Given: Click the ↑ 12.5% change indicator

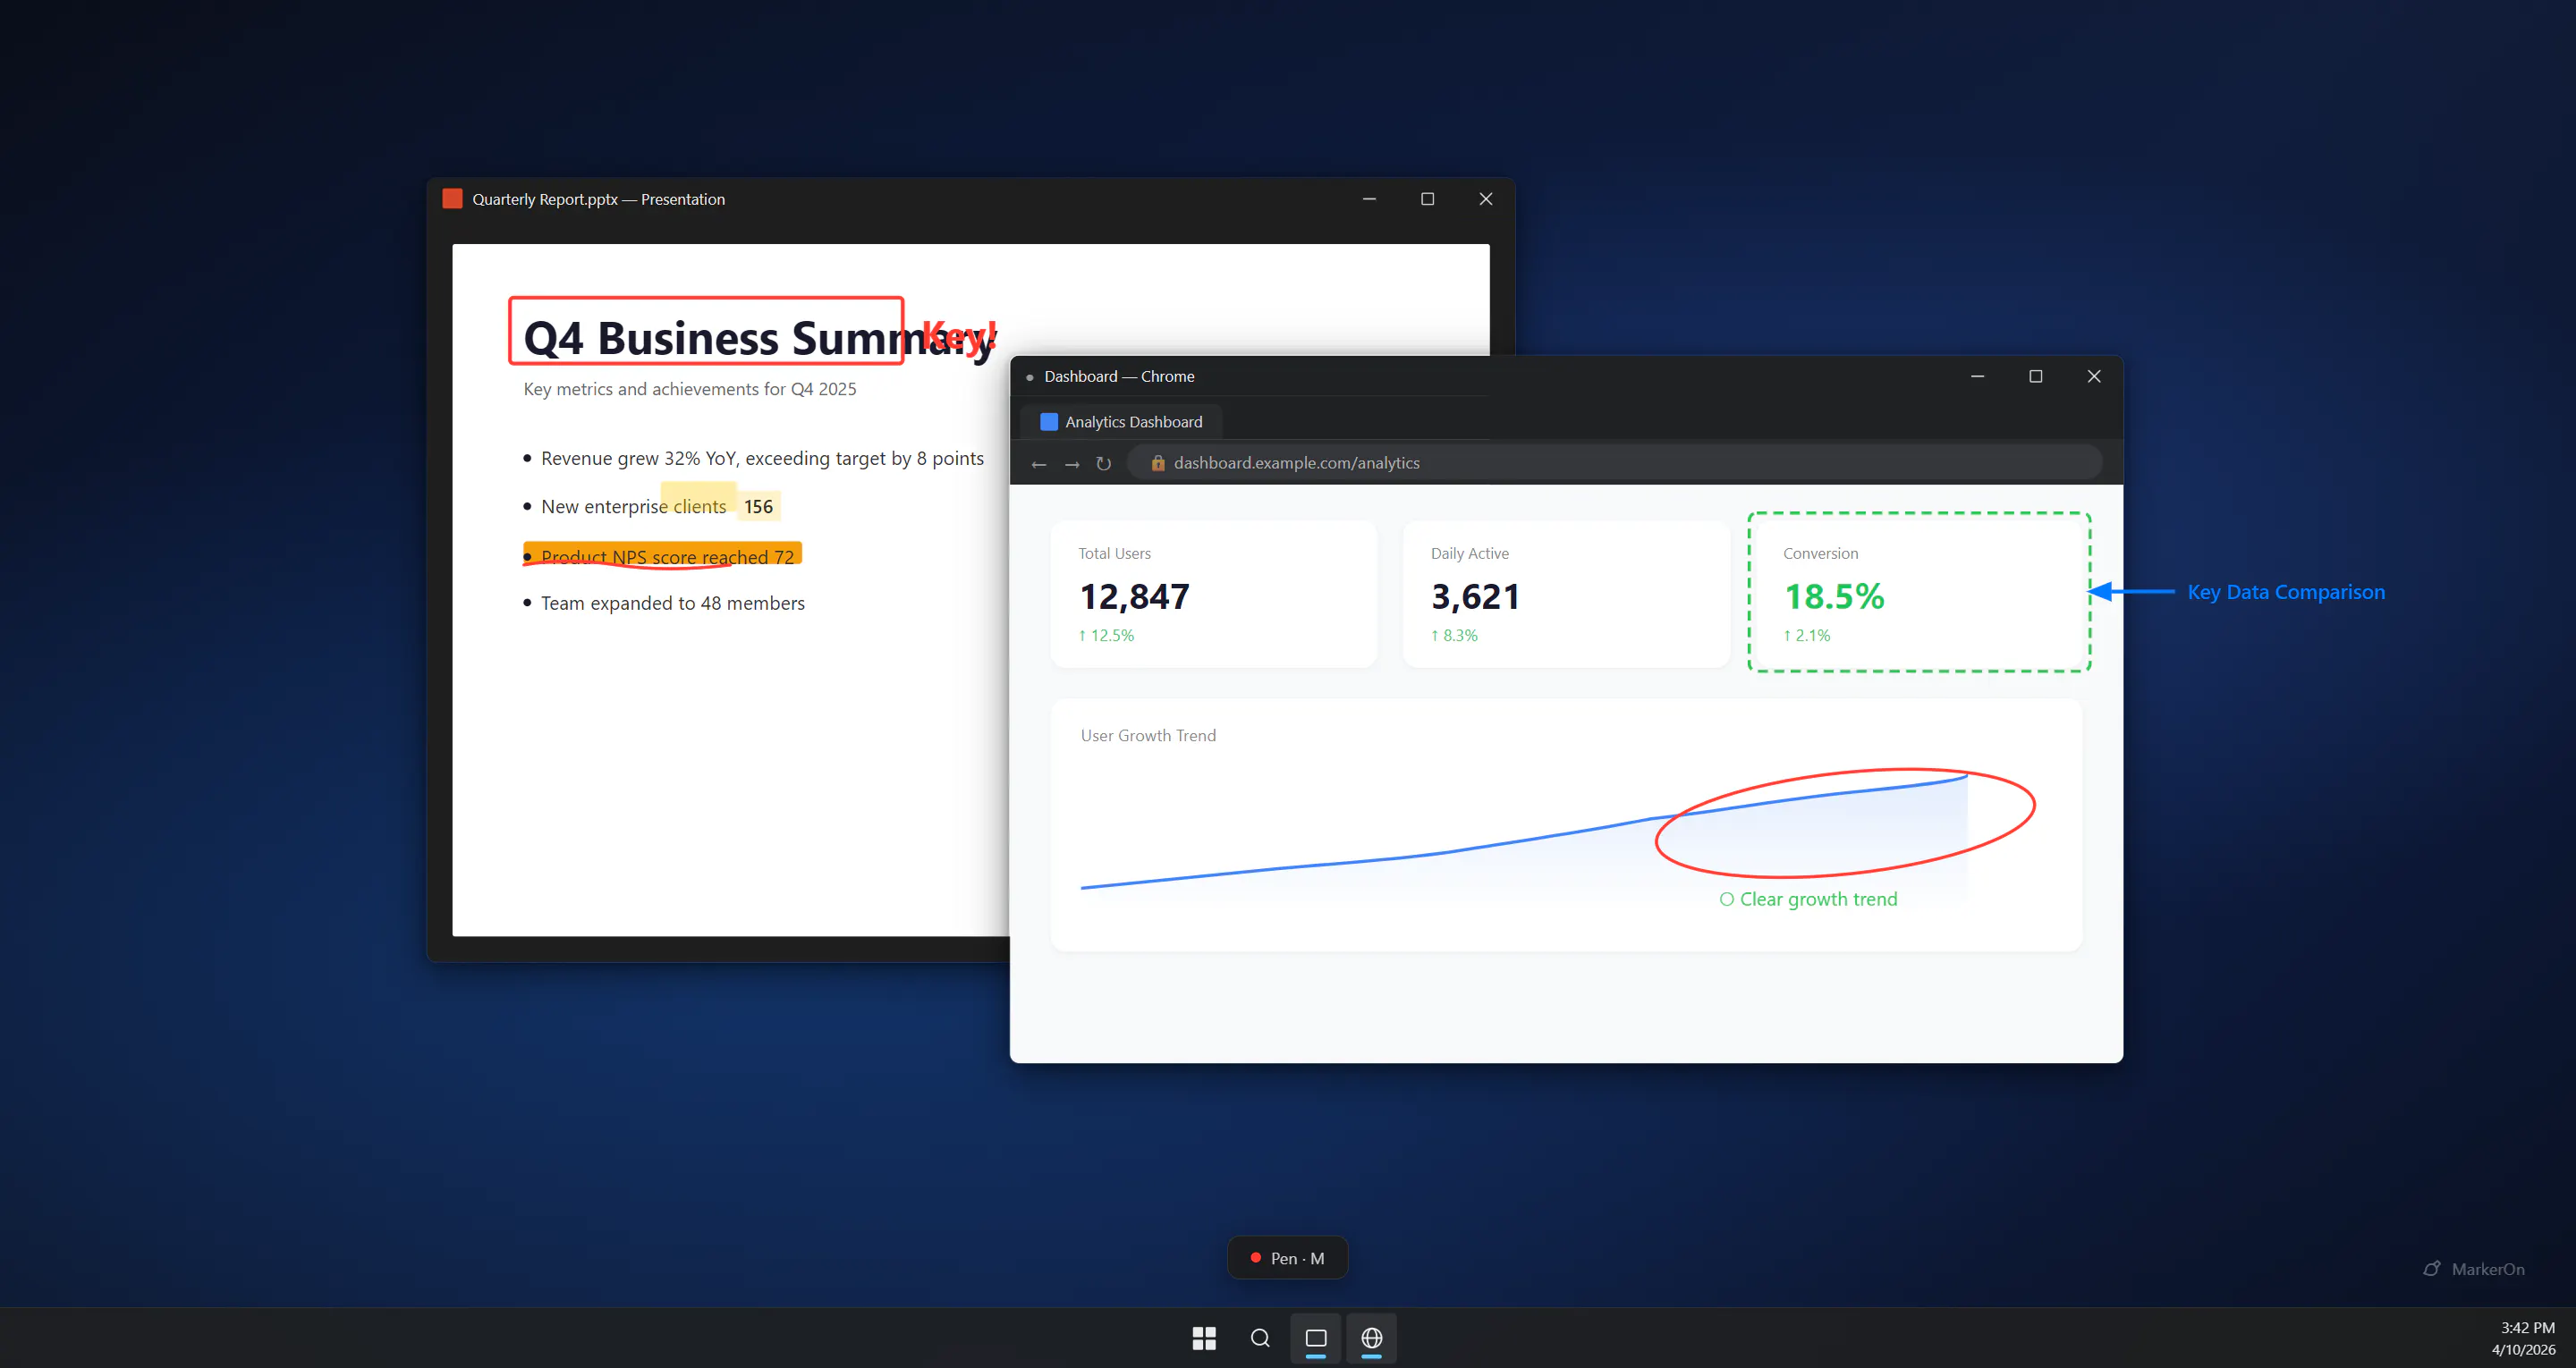Looking at the screenshot, I should [x=1106, y=636].
